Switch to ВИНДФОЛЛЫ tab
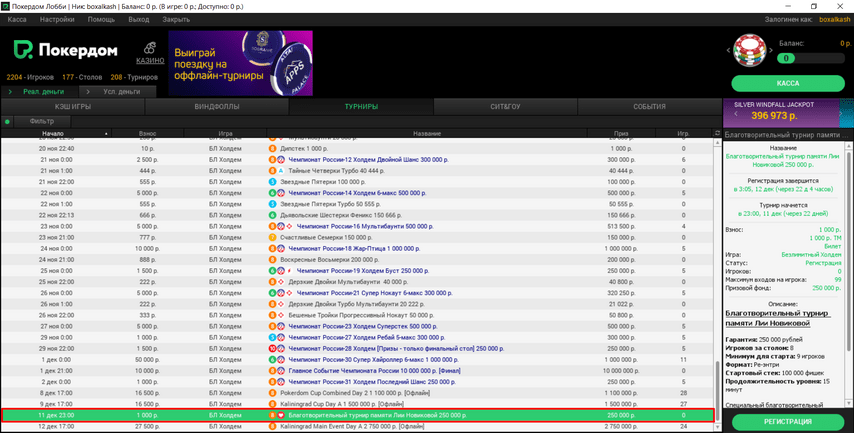The image size is (854, 433). click(x=217, y=107)
